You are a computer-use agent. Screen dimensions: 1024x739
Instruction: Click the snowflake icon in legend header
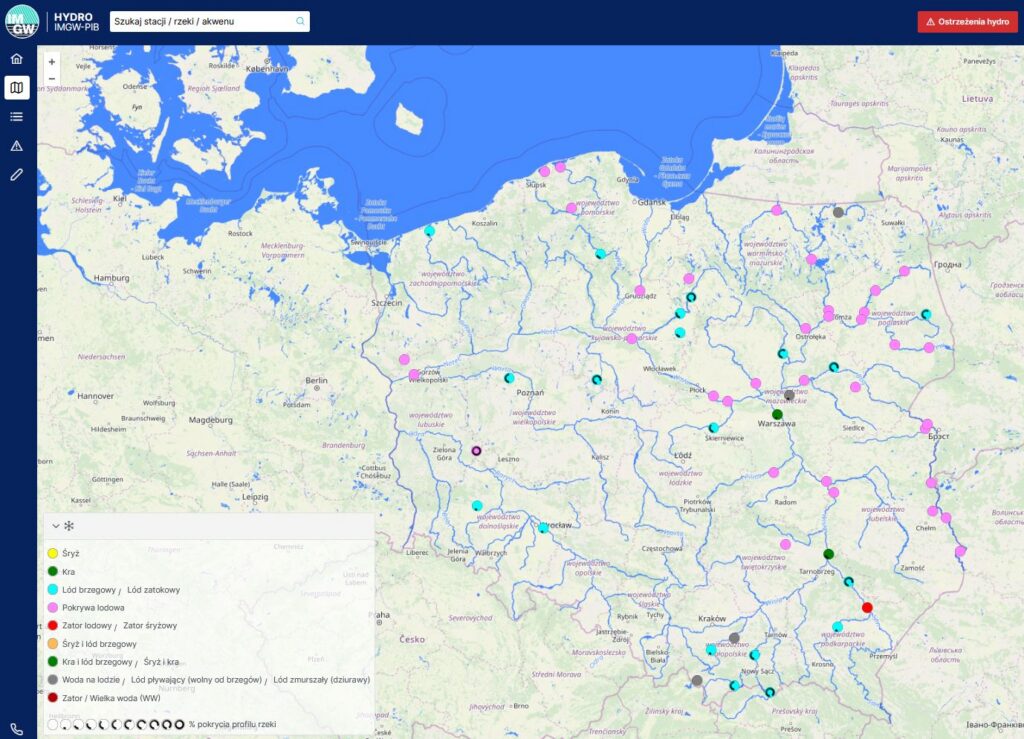click(70, 526)
